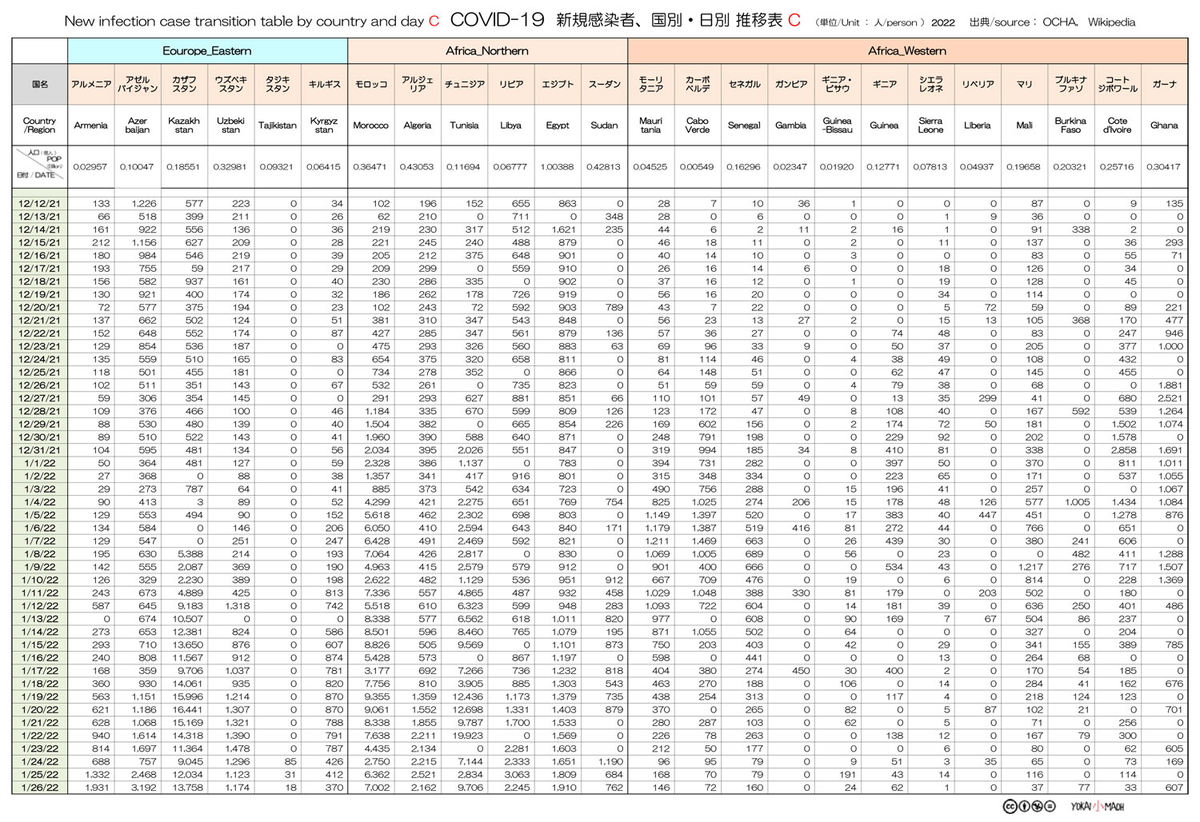Screen dimensions: 1200x822
Task: Click Cabo Verde population value 0.00549
Action: [696, 166]
